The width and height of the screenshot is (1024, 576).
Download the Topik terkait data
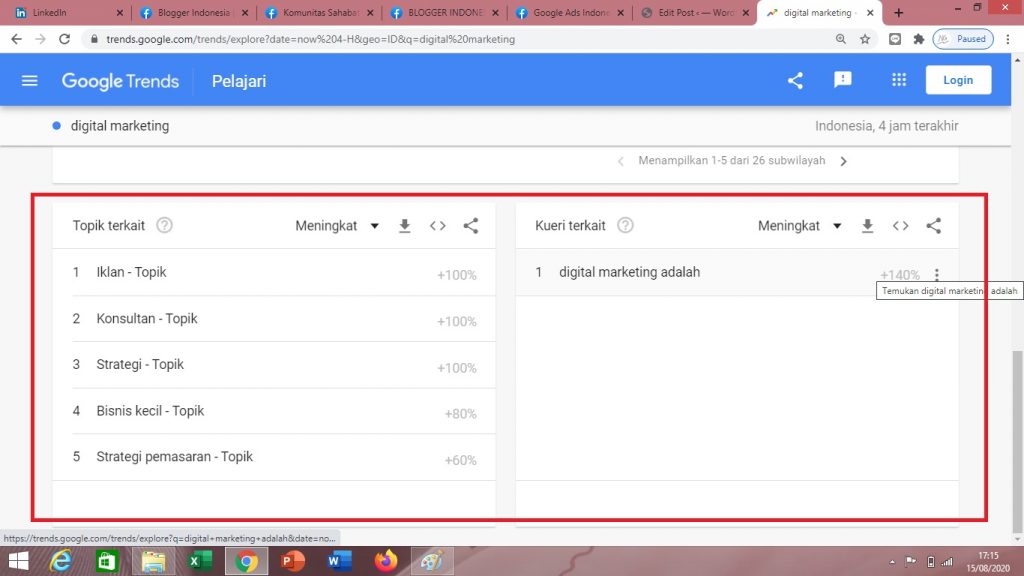click(x=405, y=226)
